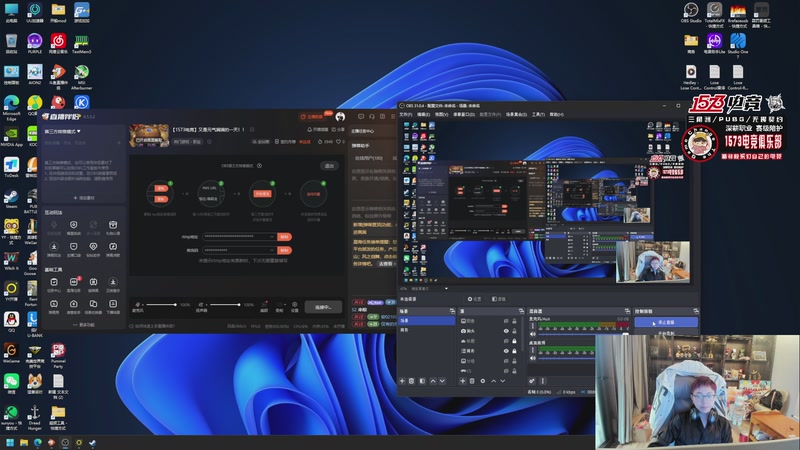Open customer service headset icon in companion
This screenshot has height=450, width=800.
371,116
